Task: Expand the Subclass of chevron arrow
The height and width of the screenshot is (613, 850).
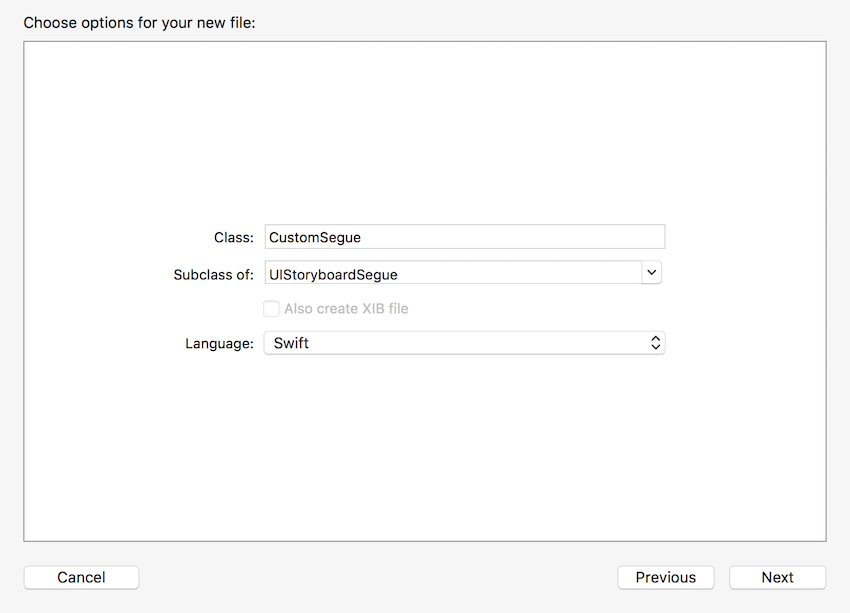Action: [x=652, y=273]
